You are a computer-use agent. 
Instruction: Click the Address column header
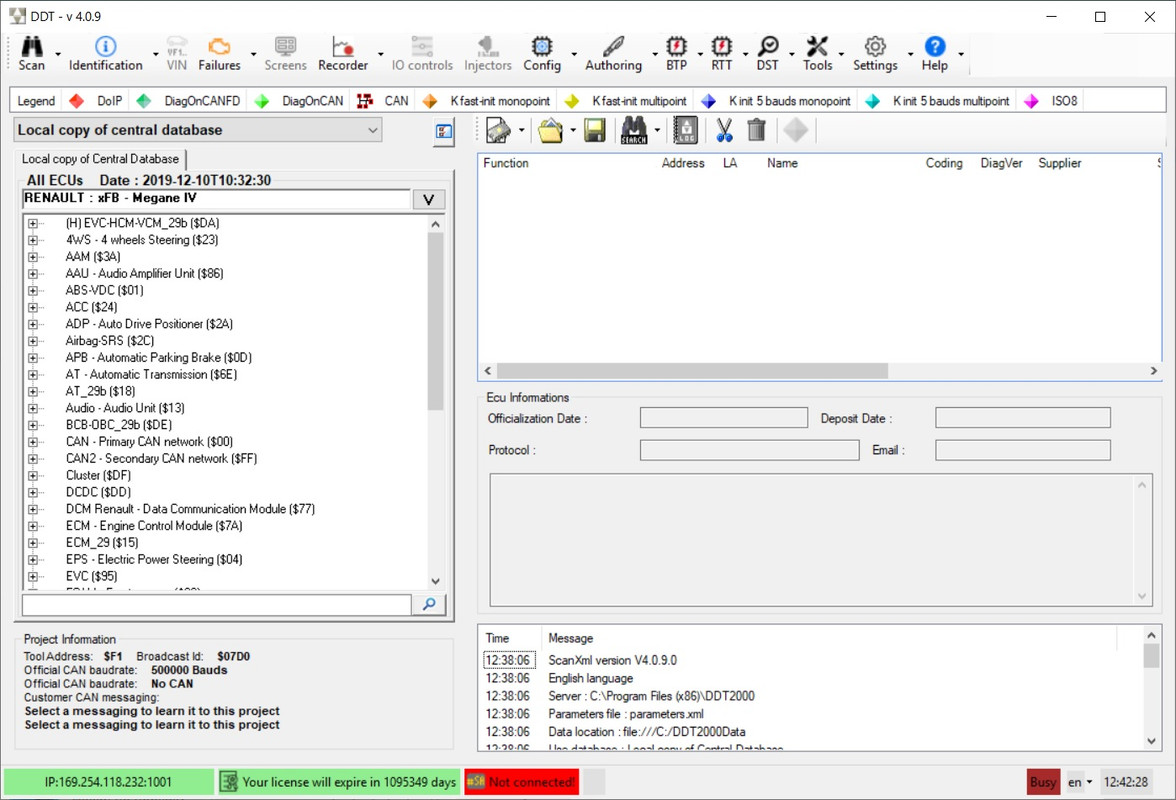click(x=682, y=163)
